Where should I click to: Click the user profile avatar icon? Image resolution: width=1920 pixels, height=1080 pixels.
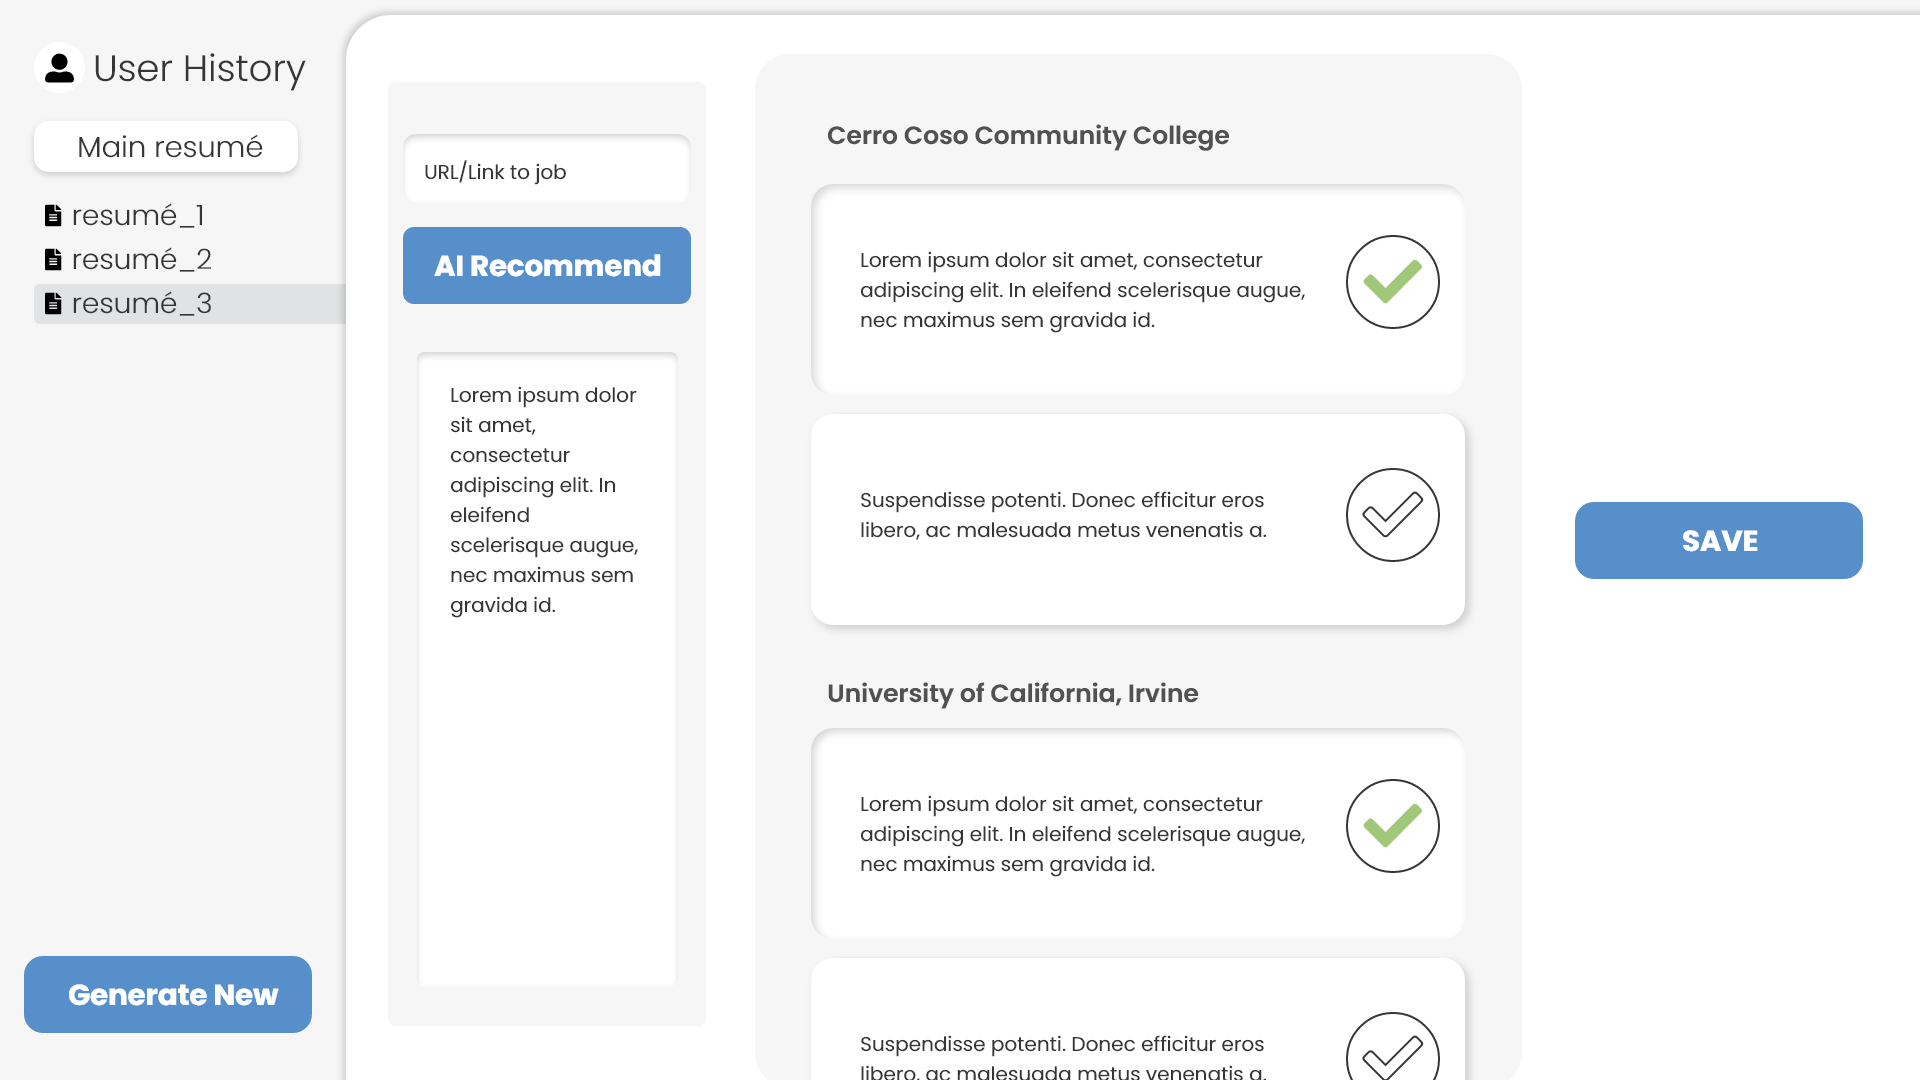click(59, 68)
